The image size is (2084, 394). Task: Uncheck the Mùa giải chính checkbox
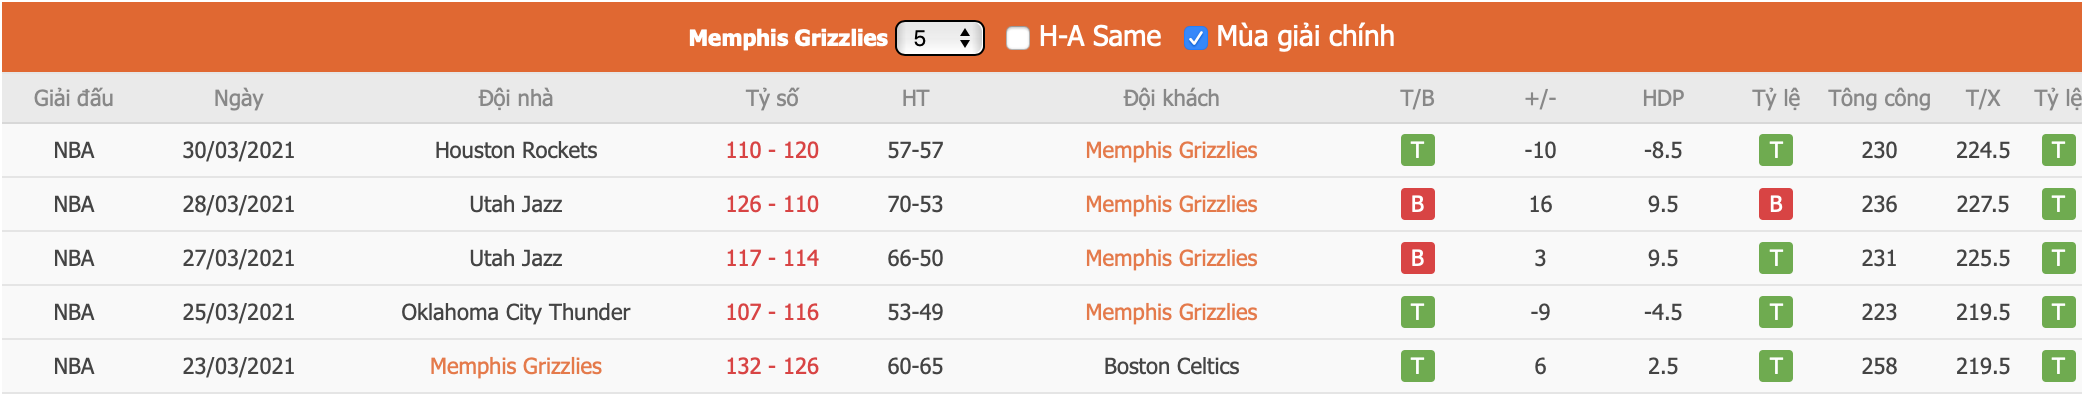tap(1194, 38)
